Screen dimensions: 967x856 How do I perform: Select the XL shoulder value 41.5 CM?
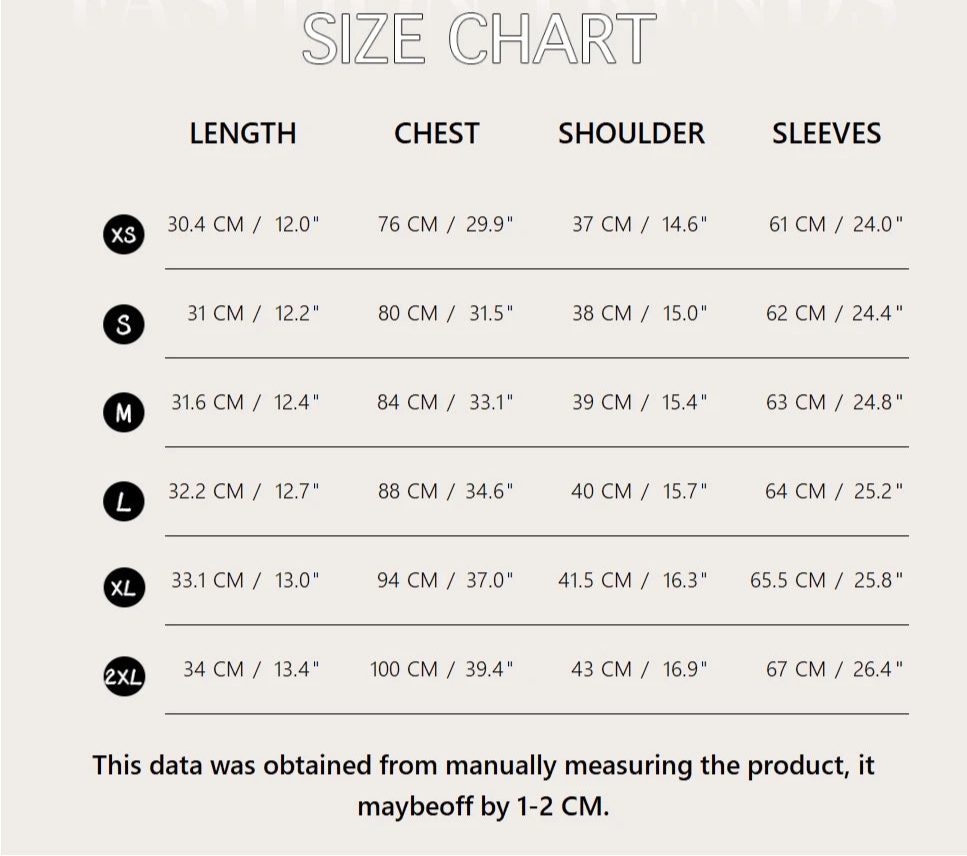click(595, 580)
